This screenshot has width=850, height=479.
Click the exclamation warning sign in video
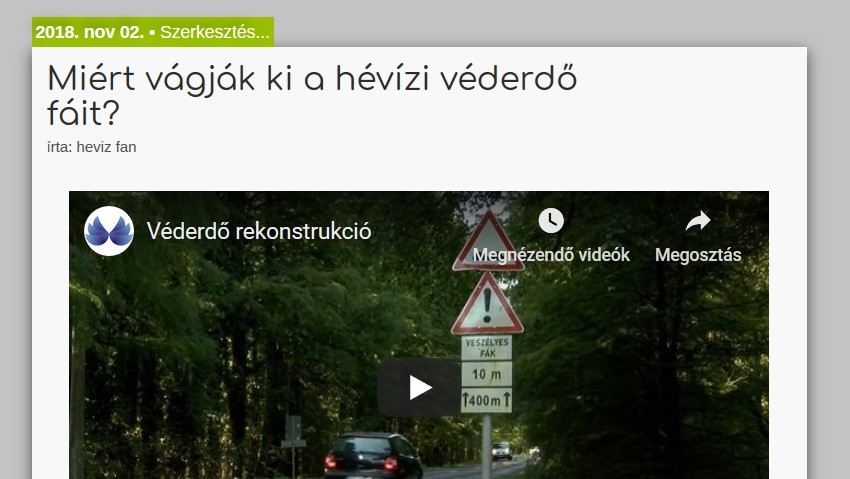point(487,305)
